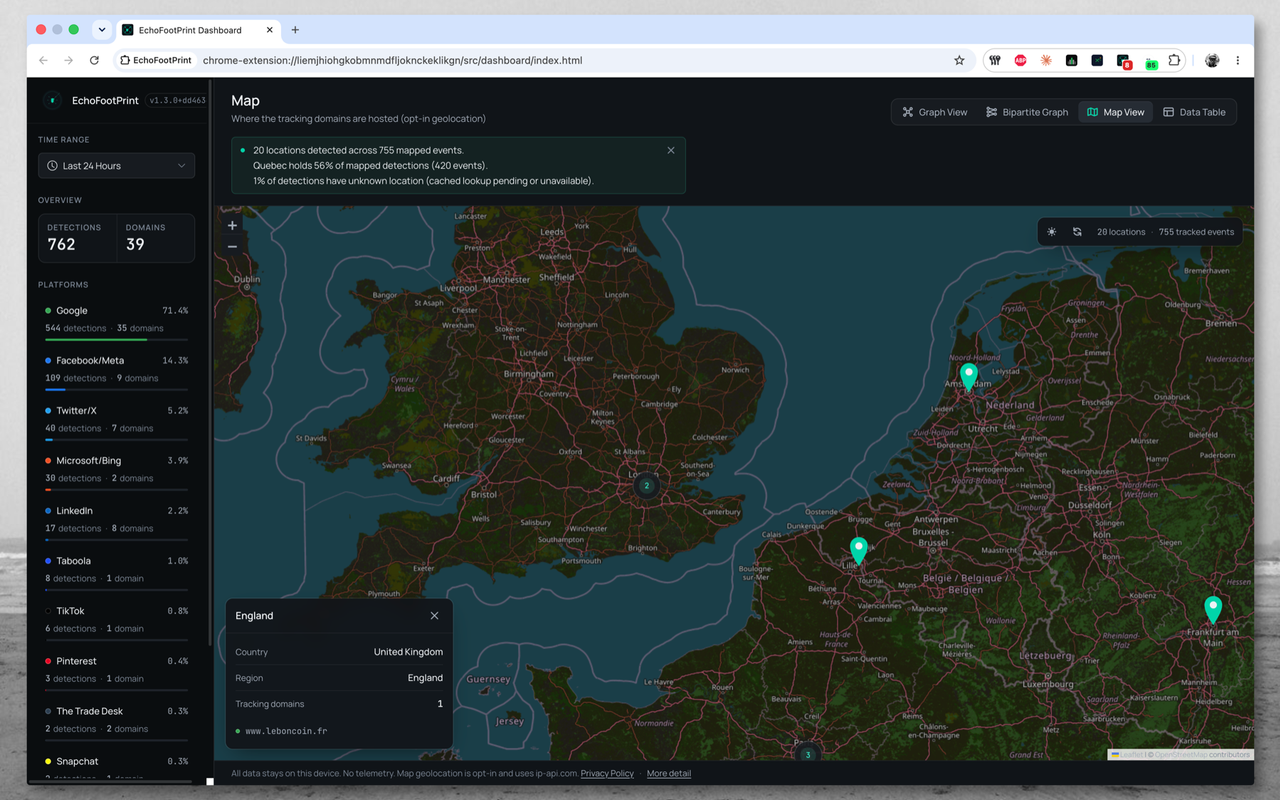Viewport: 1280px width, 800px height.
Task: Click the EchoFootPrint site info chip
Action: [156, 60]
